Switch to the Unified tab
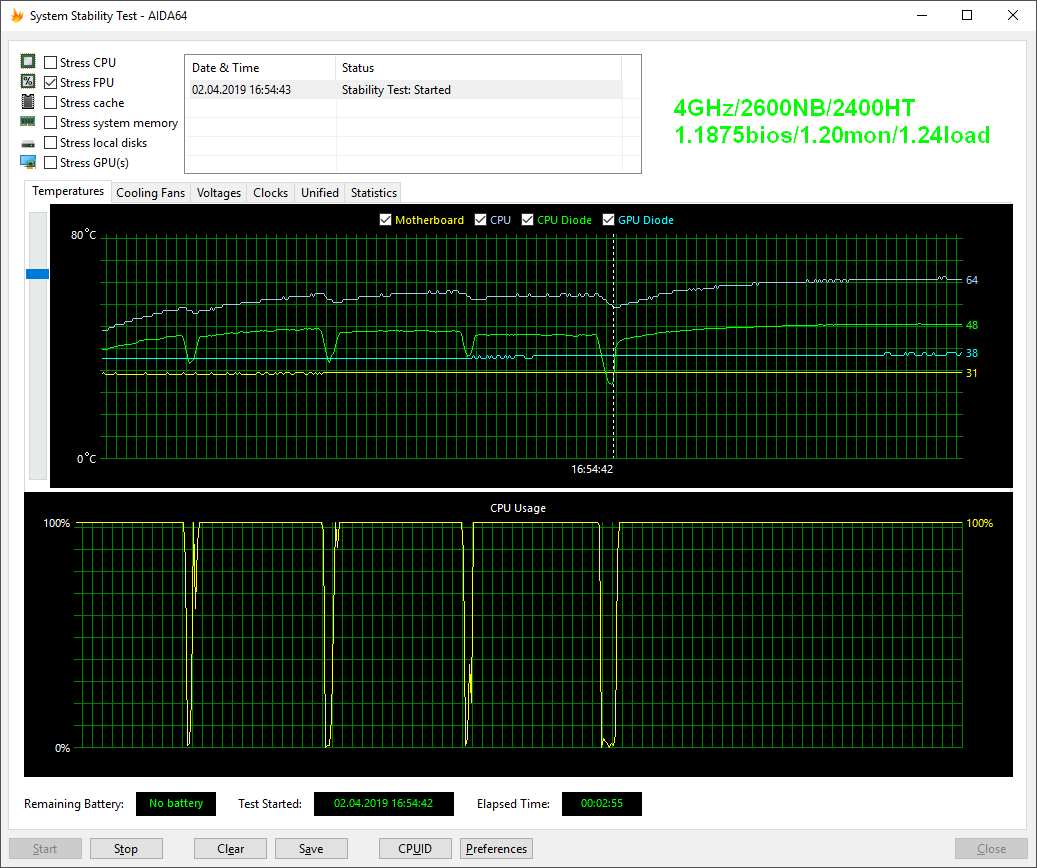 [x=320, y=193]
